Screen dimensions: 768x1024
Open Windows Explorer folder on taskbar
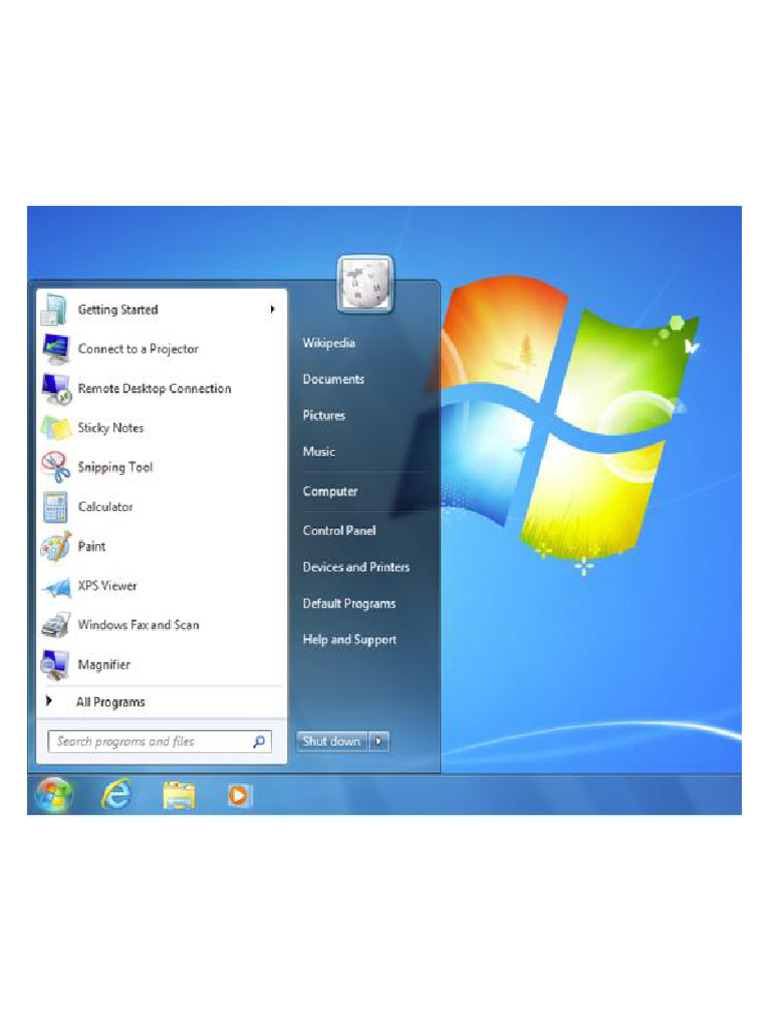tap(178, 795)
